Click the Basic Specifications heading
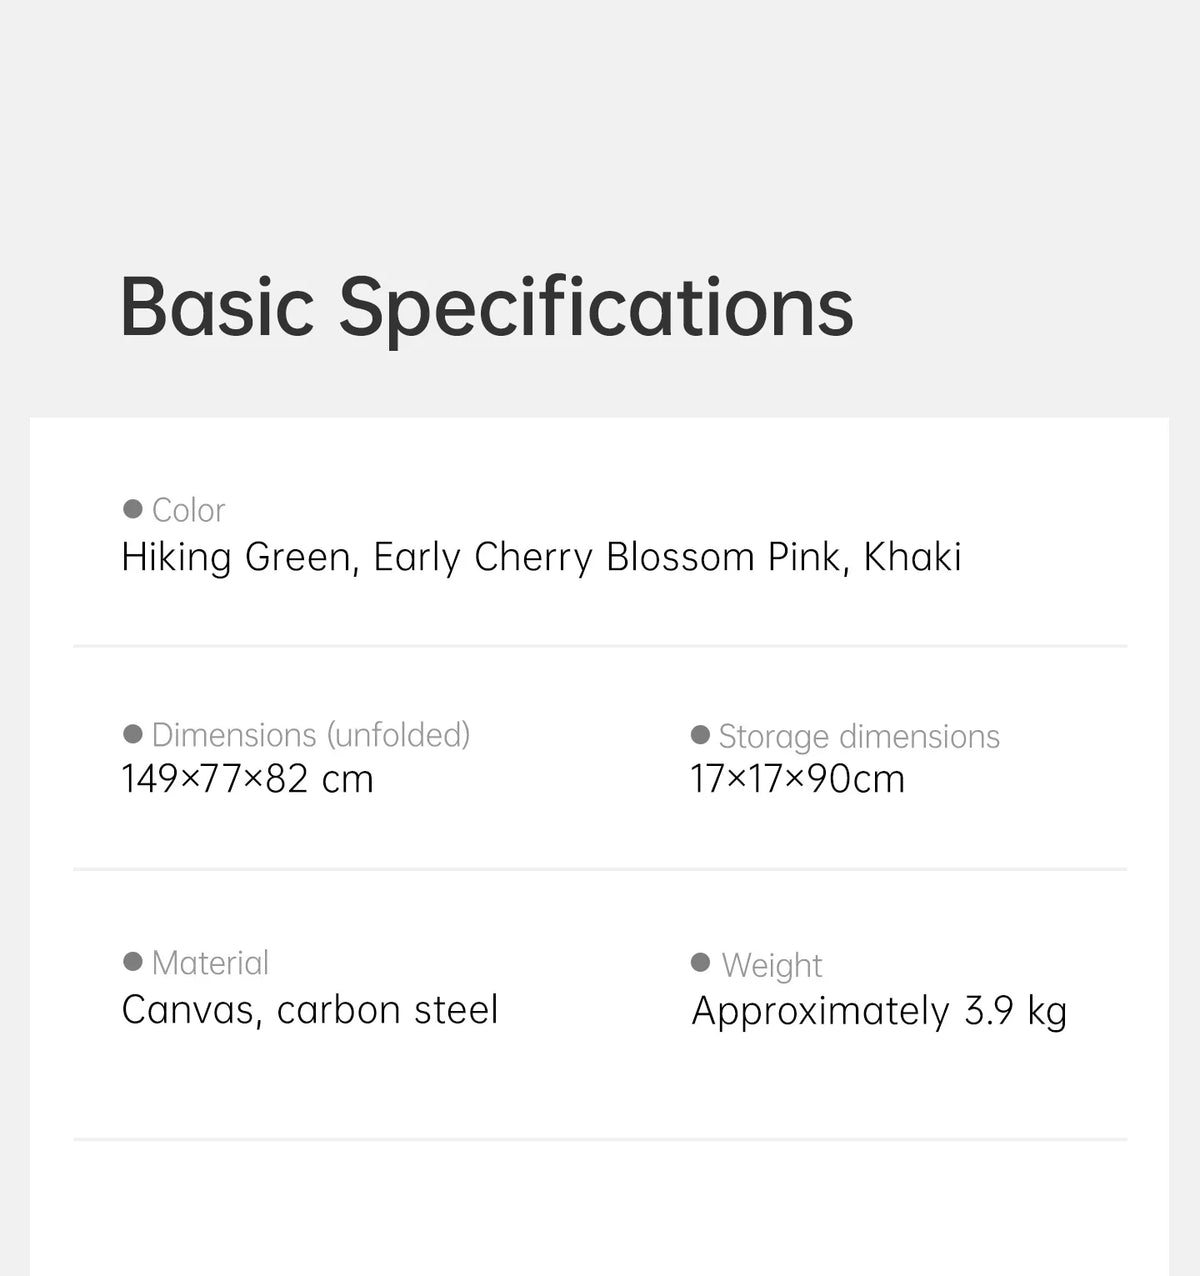Screen dimensions: 1200x1276 487,307
